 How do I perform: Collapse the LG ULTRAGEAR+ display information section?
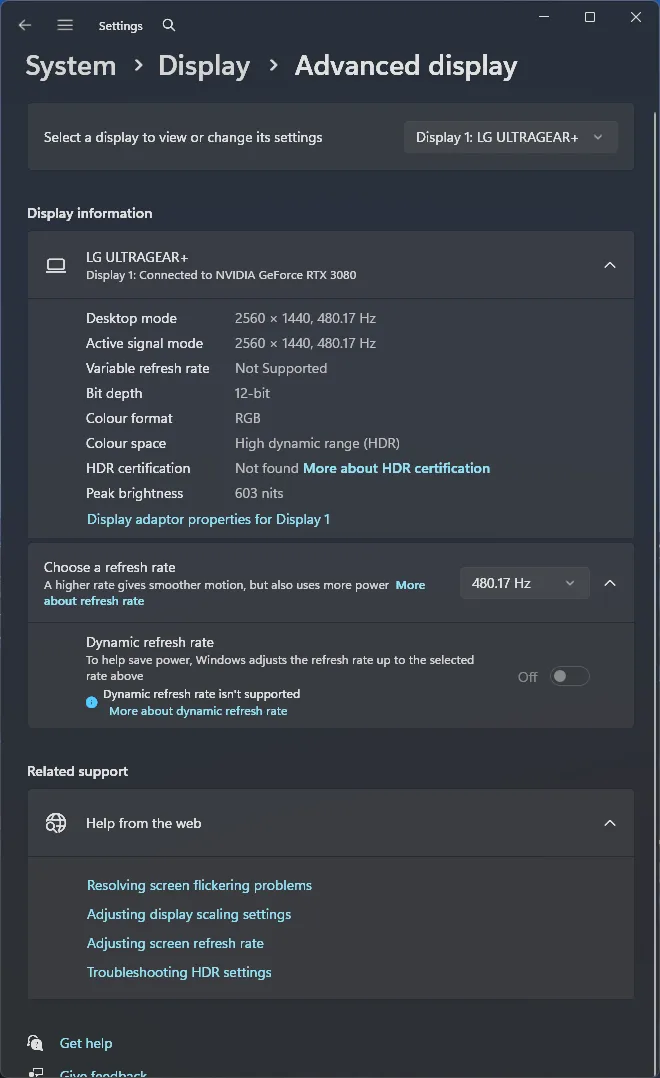(x=610, y=265)
